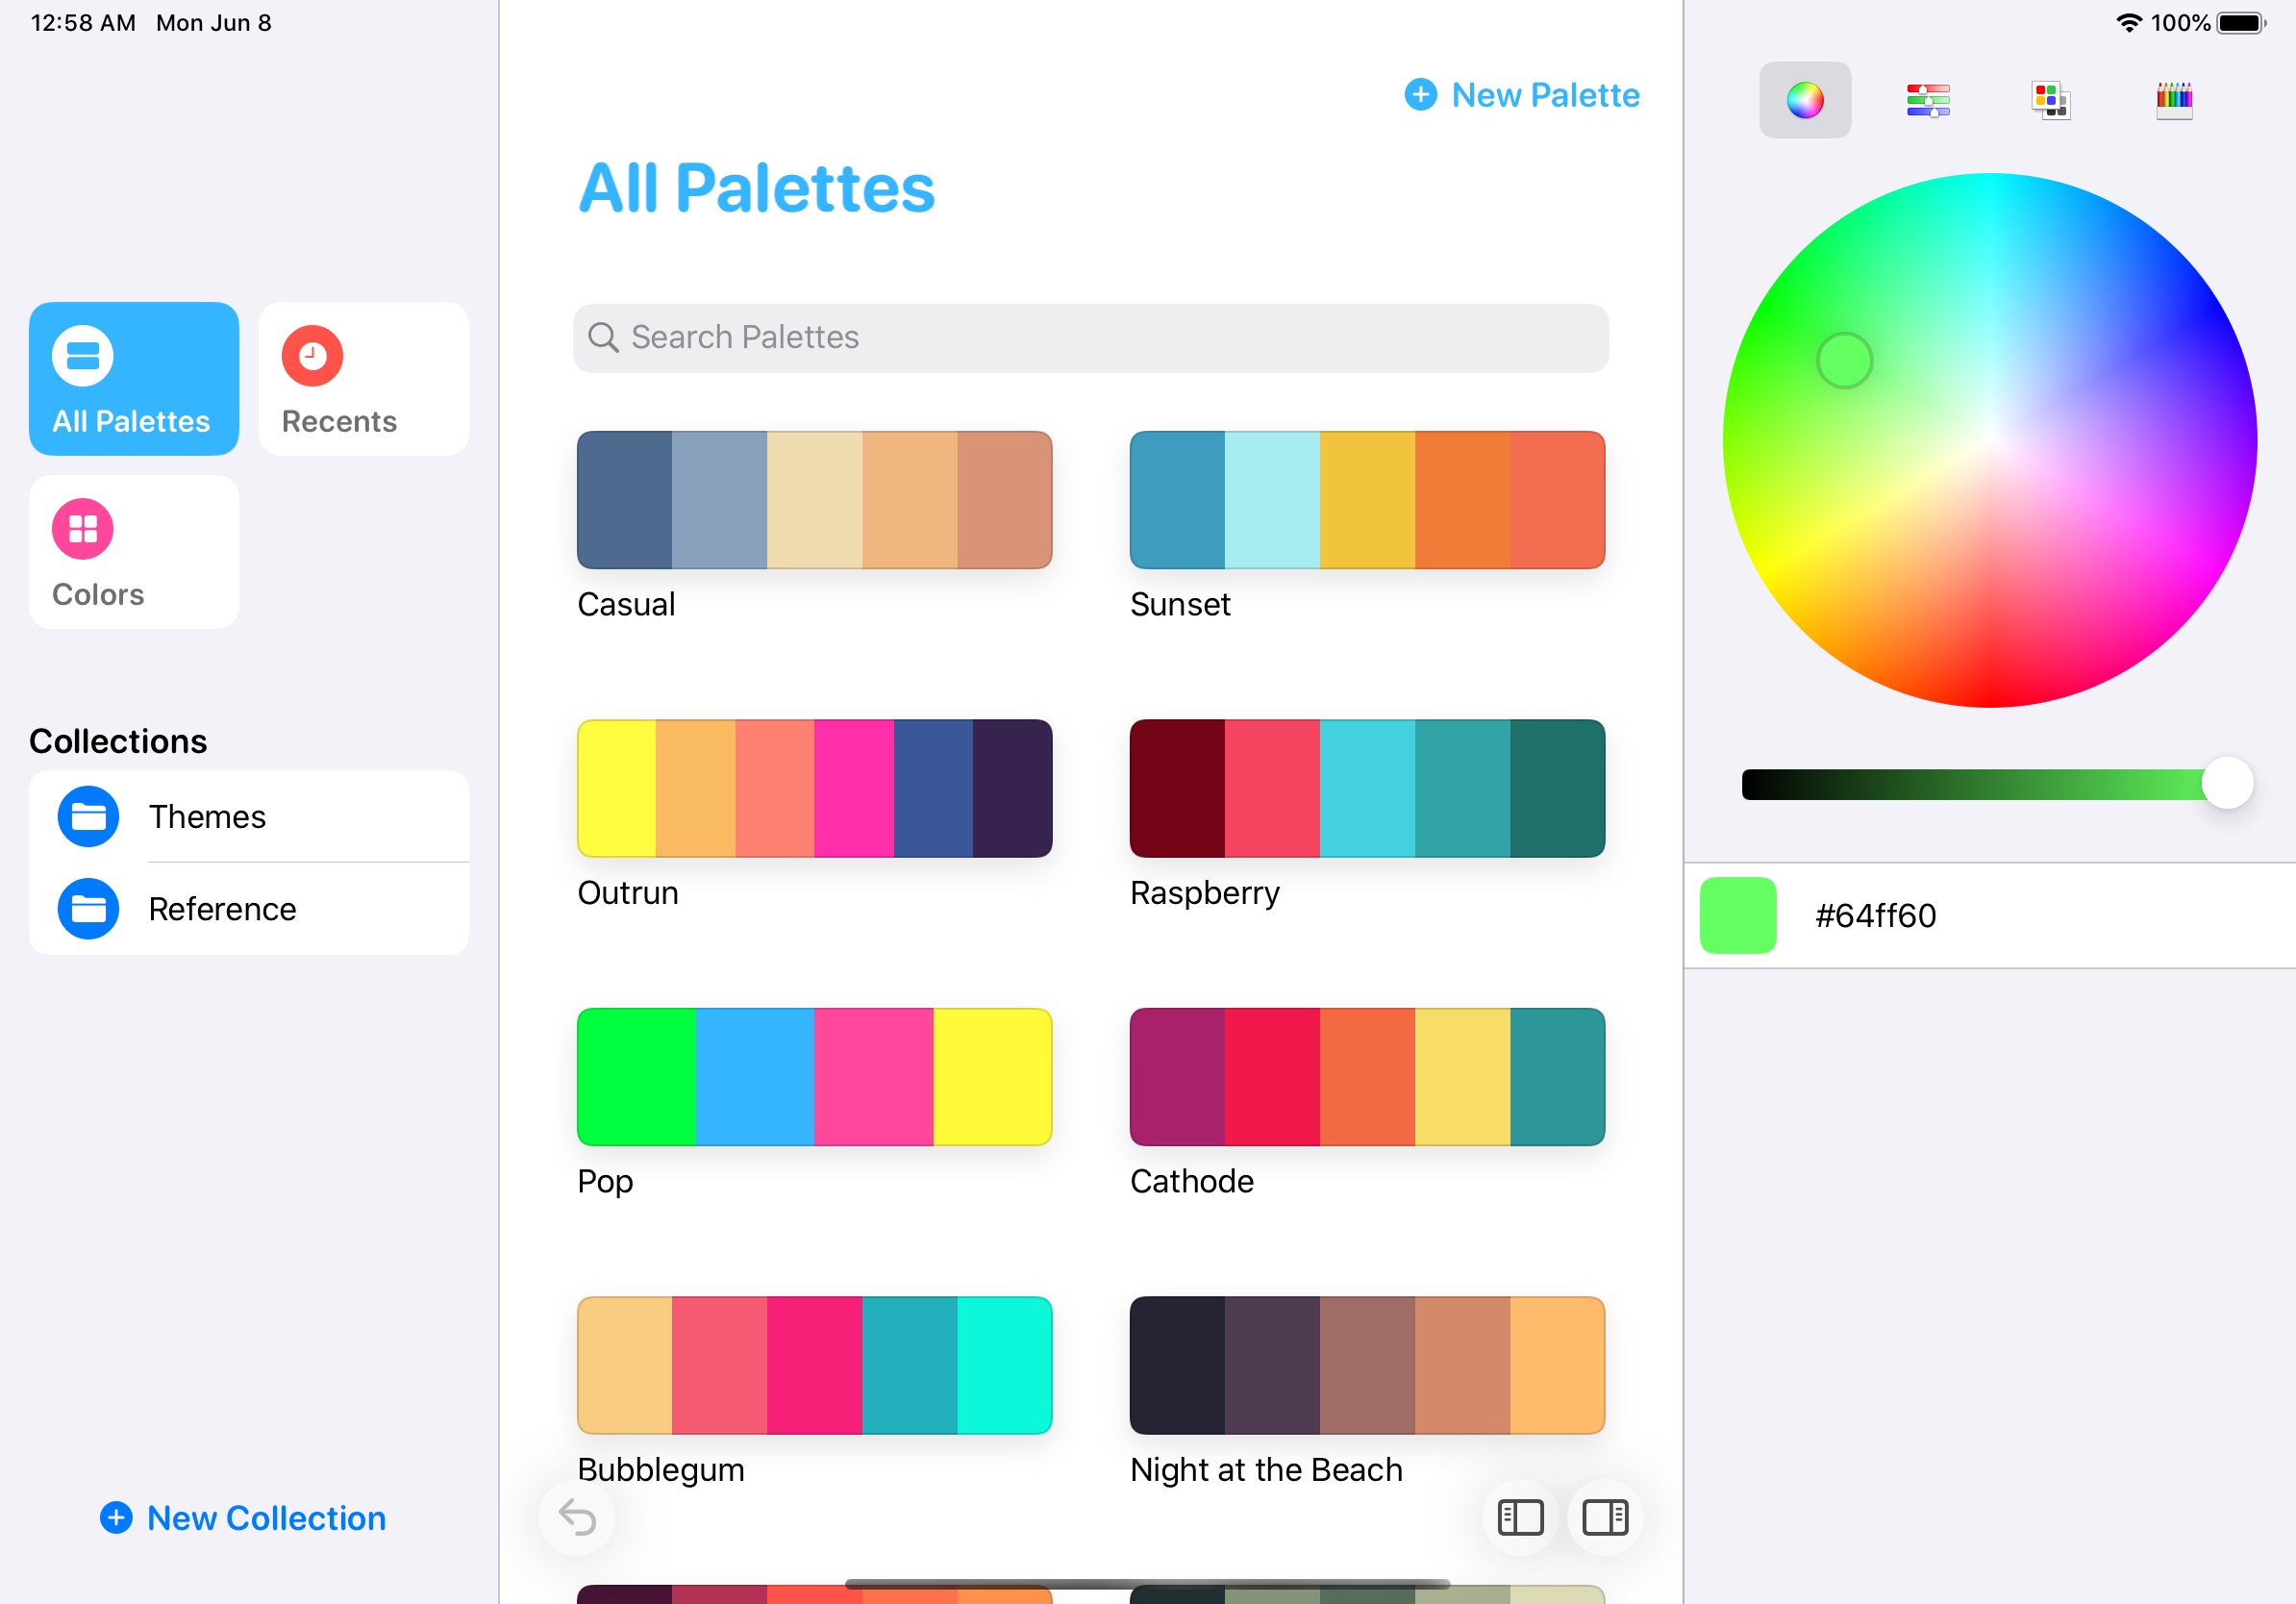Open the All Palettes sidebar tile

[134, 379]
